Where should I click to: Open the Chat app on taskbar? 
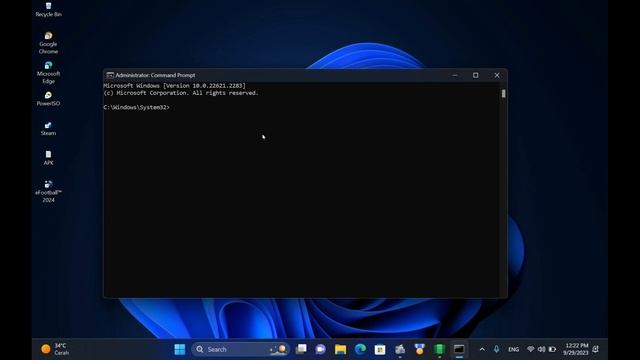click(320, 349)
